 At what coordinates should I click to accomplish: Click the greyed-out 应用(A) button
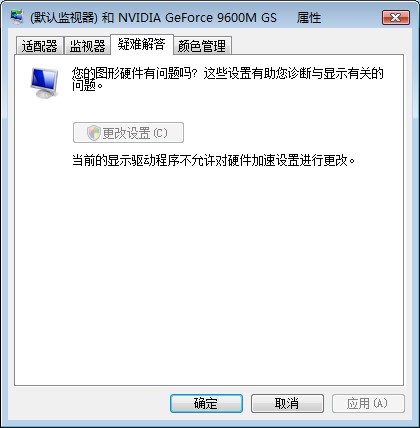click(x=368, y=404)
